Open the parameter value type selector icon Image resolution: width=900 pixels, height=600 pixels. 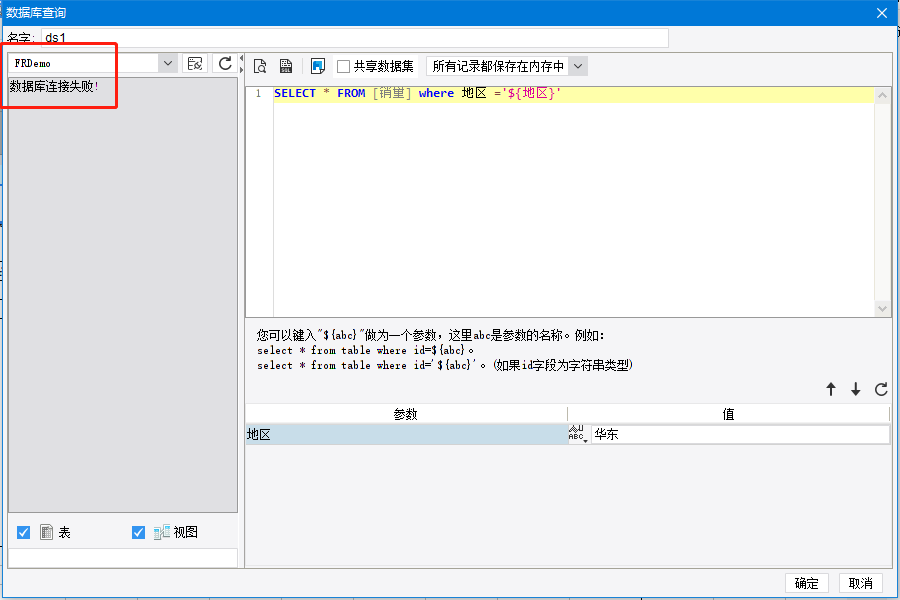pos(579,434)
